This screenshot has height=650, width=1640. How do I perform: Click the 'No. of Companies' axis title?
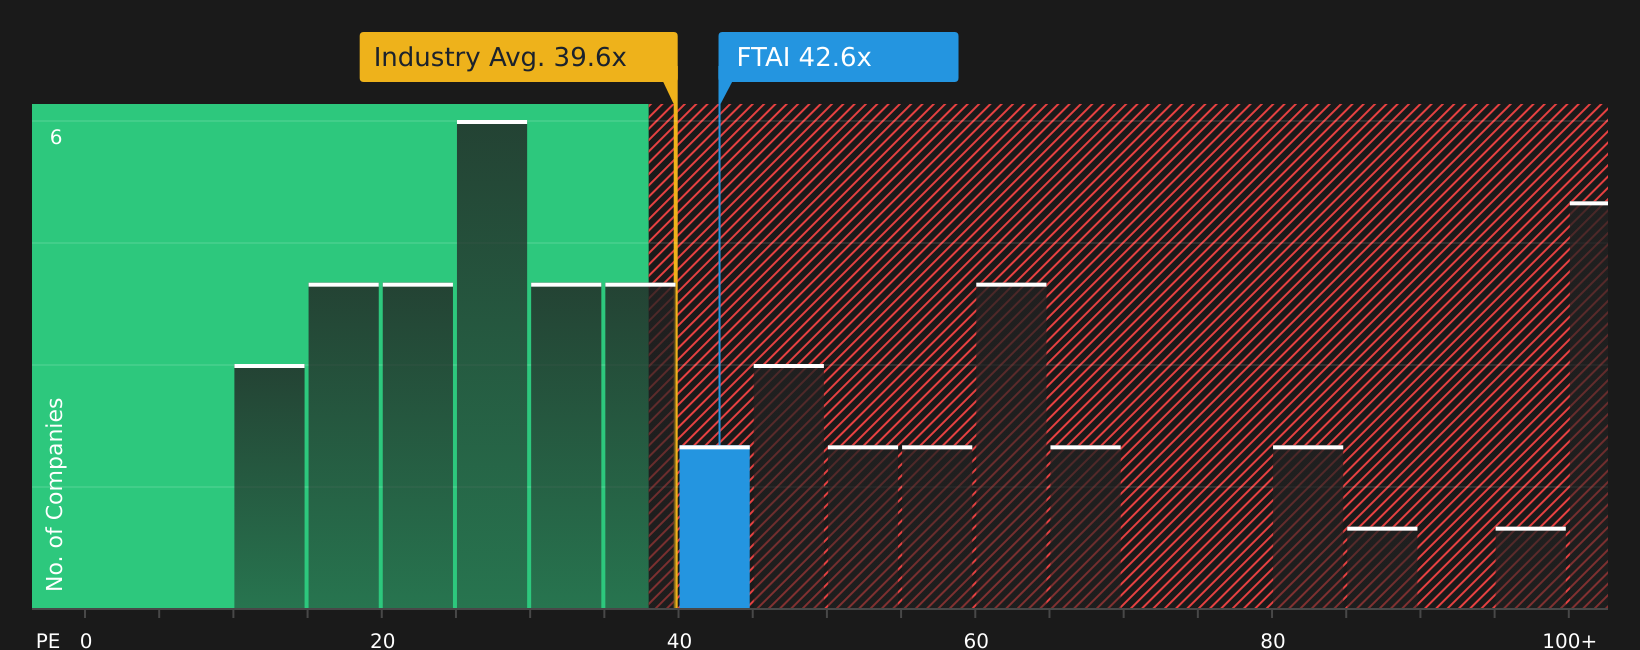pyautogui.click(x=55, y=494)
